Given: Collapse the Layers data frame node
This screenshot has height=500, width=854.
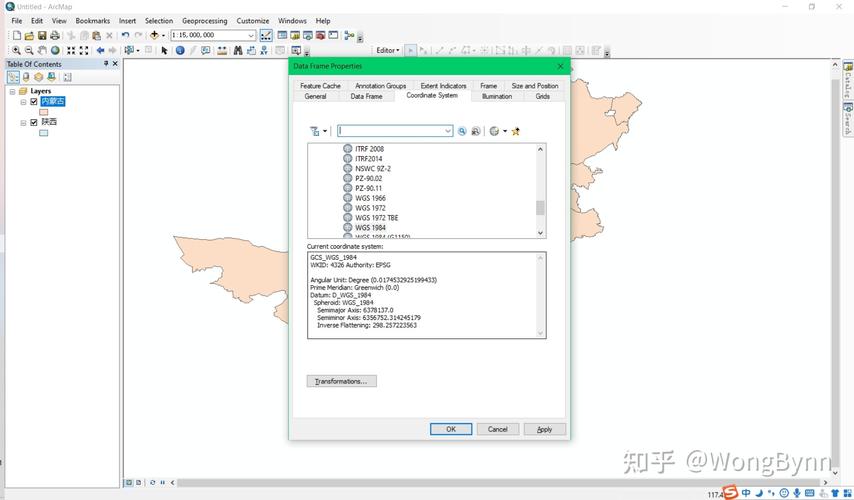Looking at the screenshot, I should pos(13,92).
